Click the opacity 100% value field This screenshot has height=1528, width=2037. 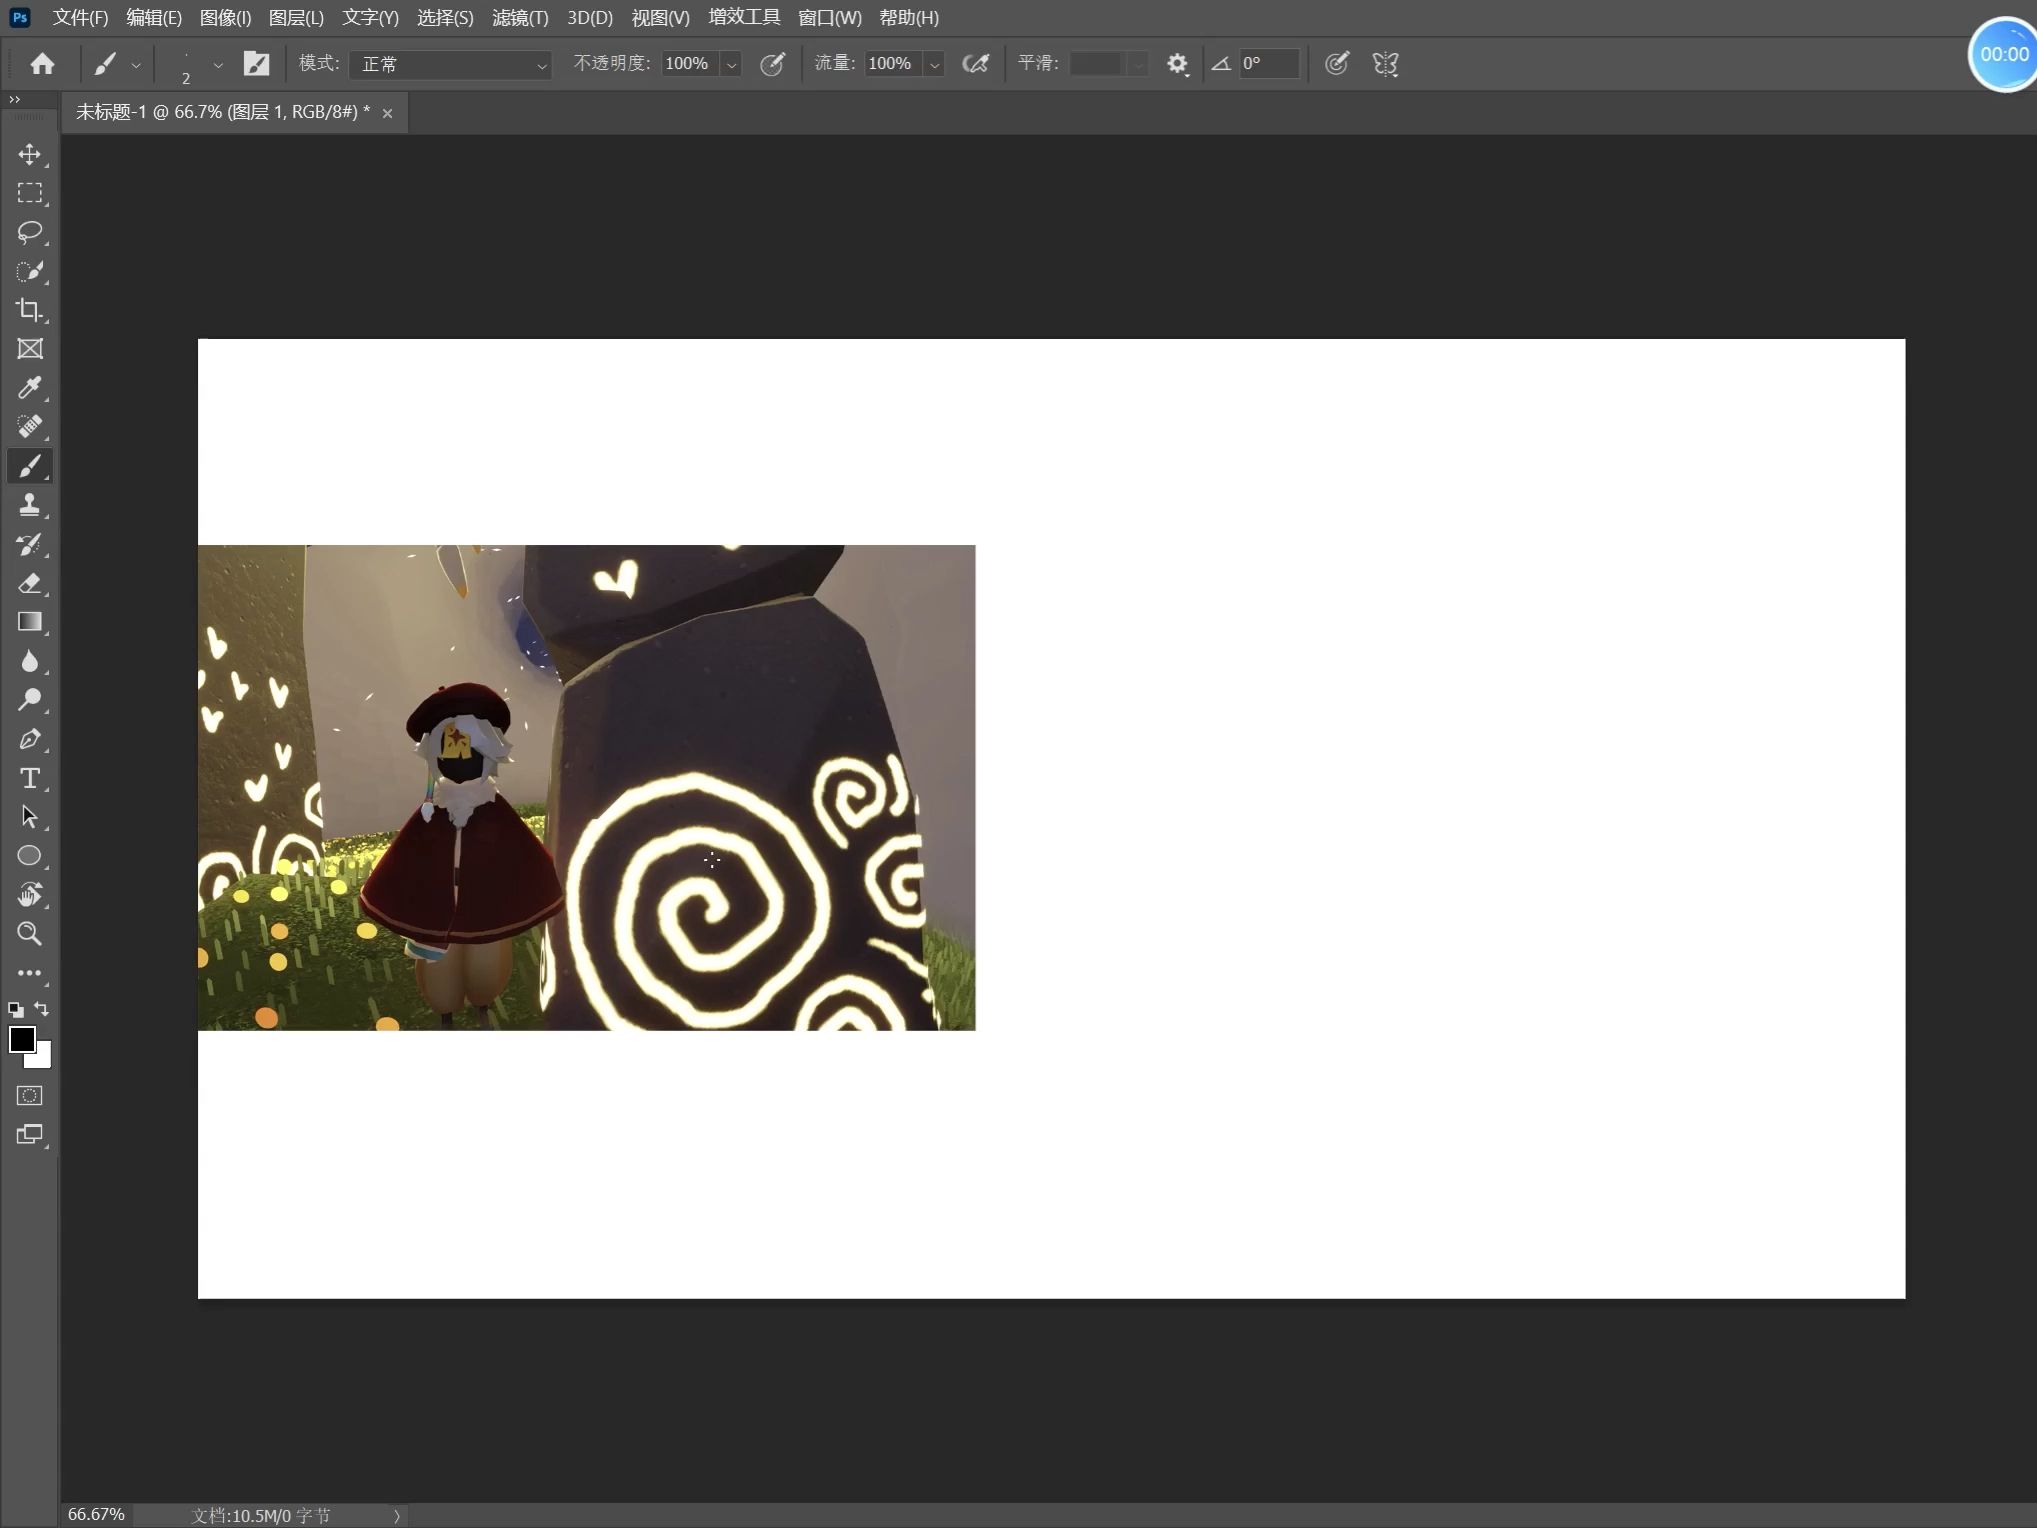click(691, 64)
